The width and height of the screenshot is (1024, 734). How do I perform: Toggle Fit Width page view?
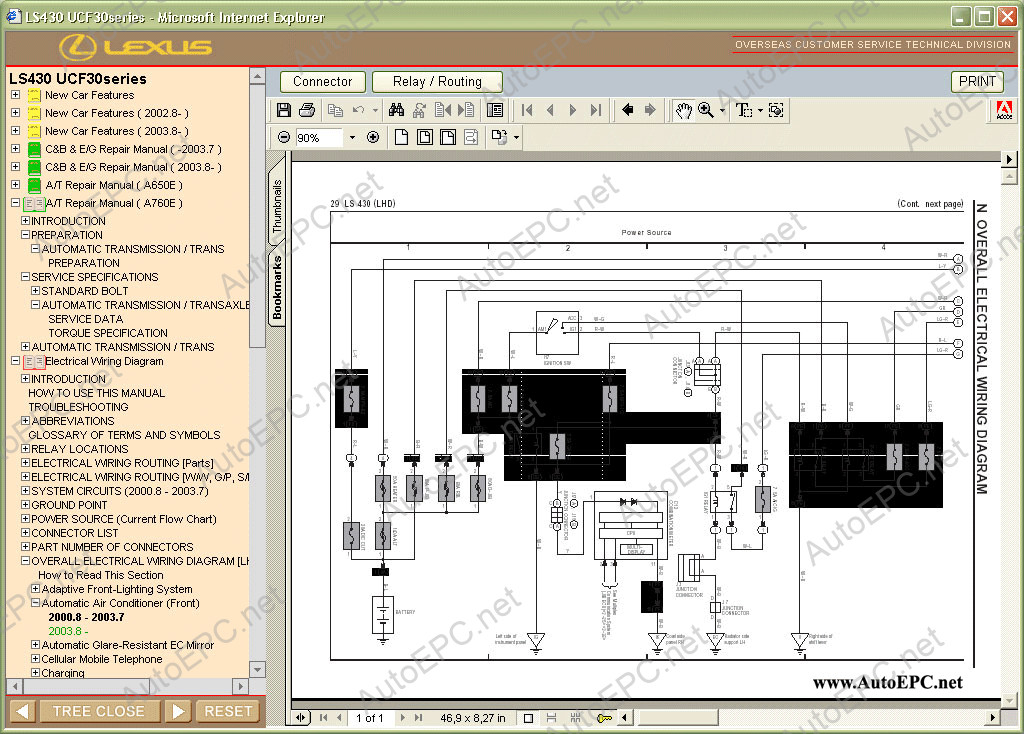pos(448,137)
